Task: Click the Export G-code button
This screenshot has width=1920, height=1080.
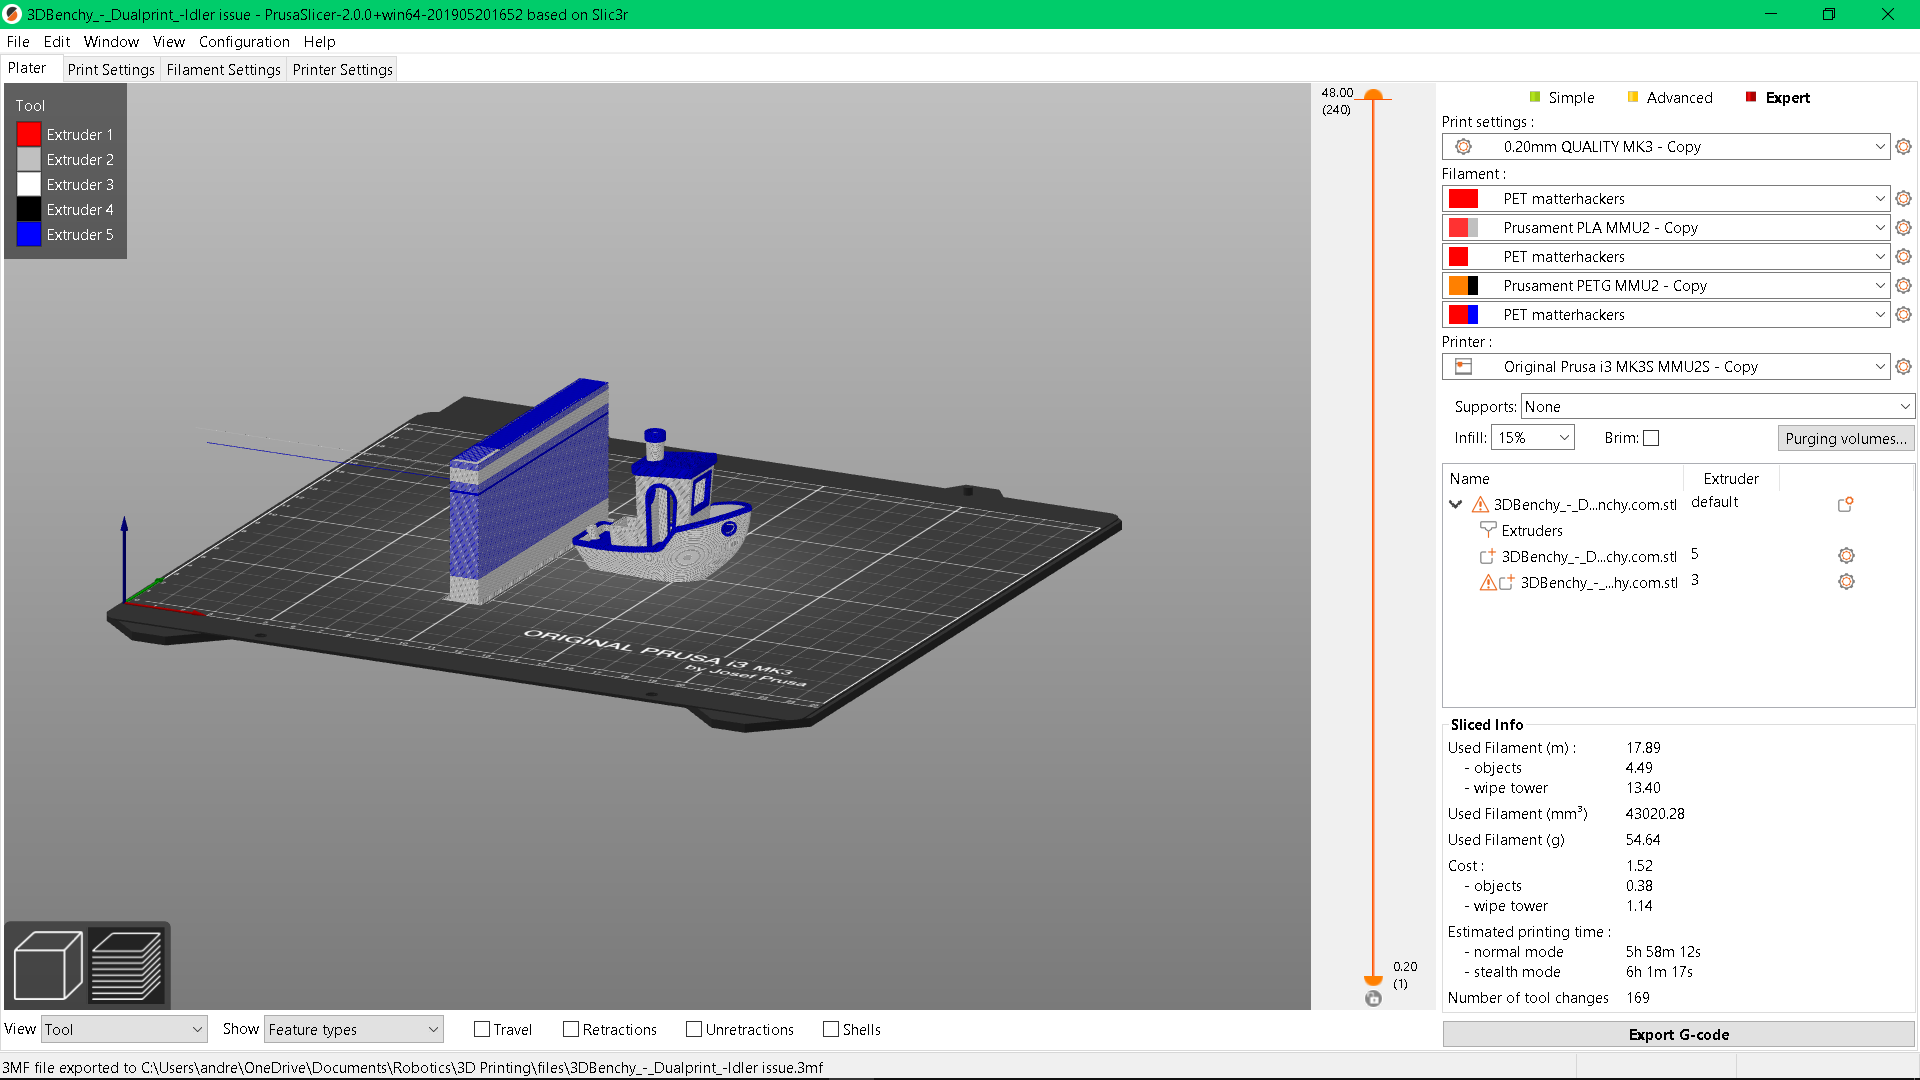Action: (x=1678, y=1034)
